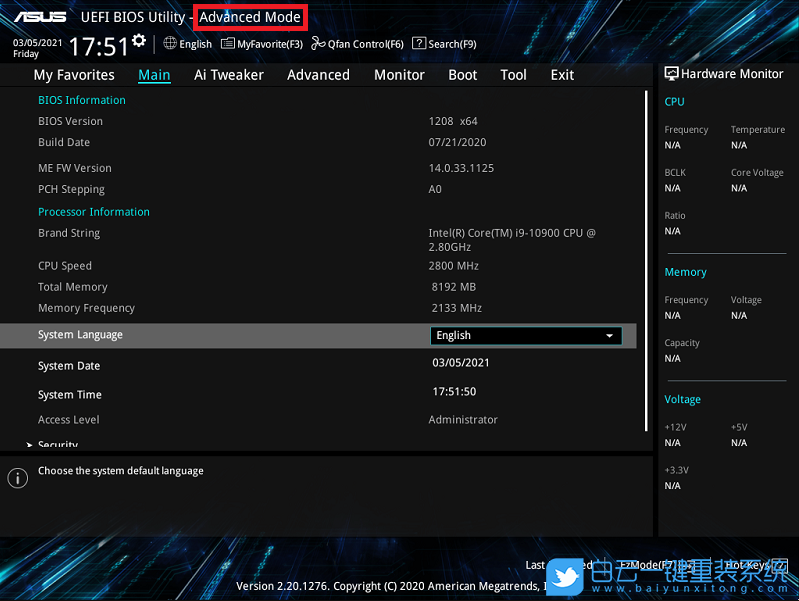Open Qfan Control(F6) fan settings
The width and height of the screenshot is (799, 601).
[x=358, y=44]
